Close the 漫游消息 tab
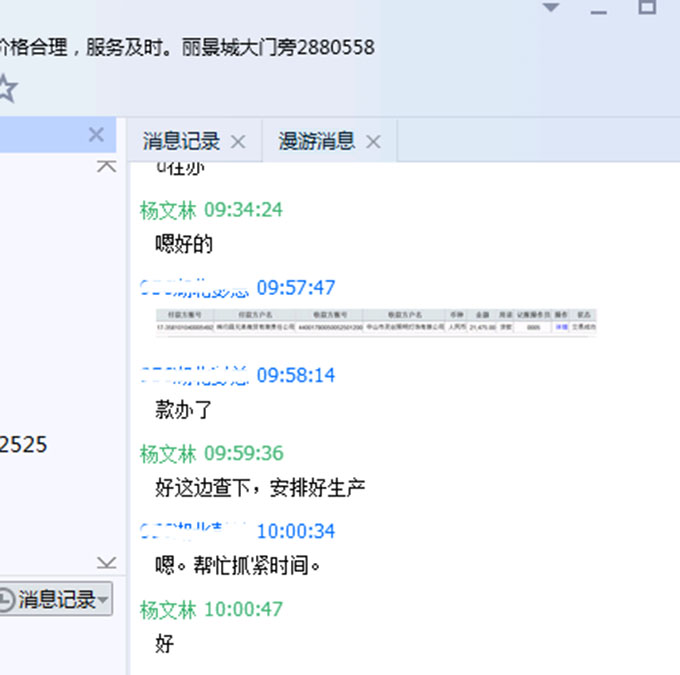 tap(373, 142)
